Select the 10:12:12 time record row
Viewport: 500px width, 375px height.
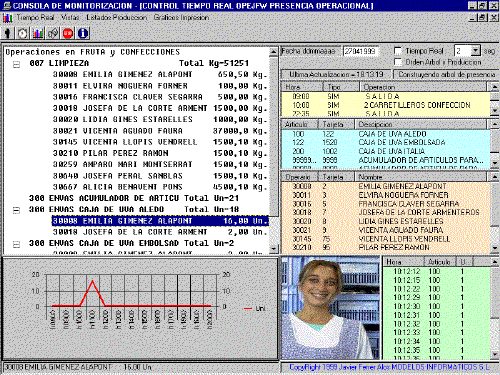point(436,272)
